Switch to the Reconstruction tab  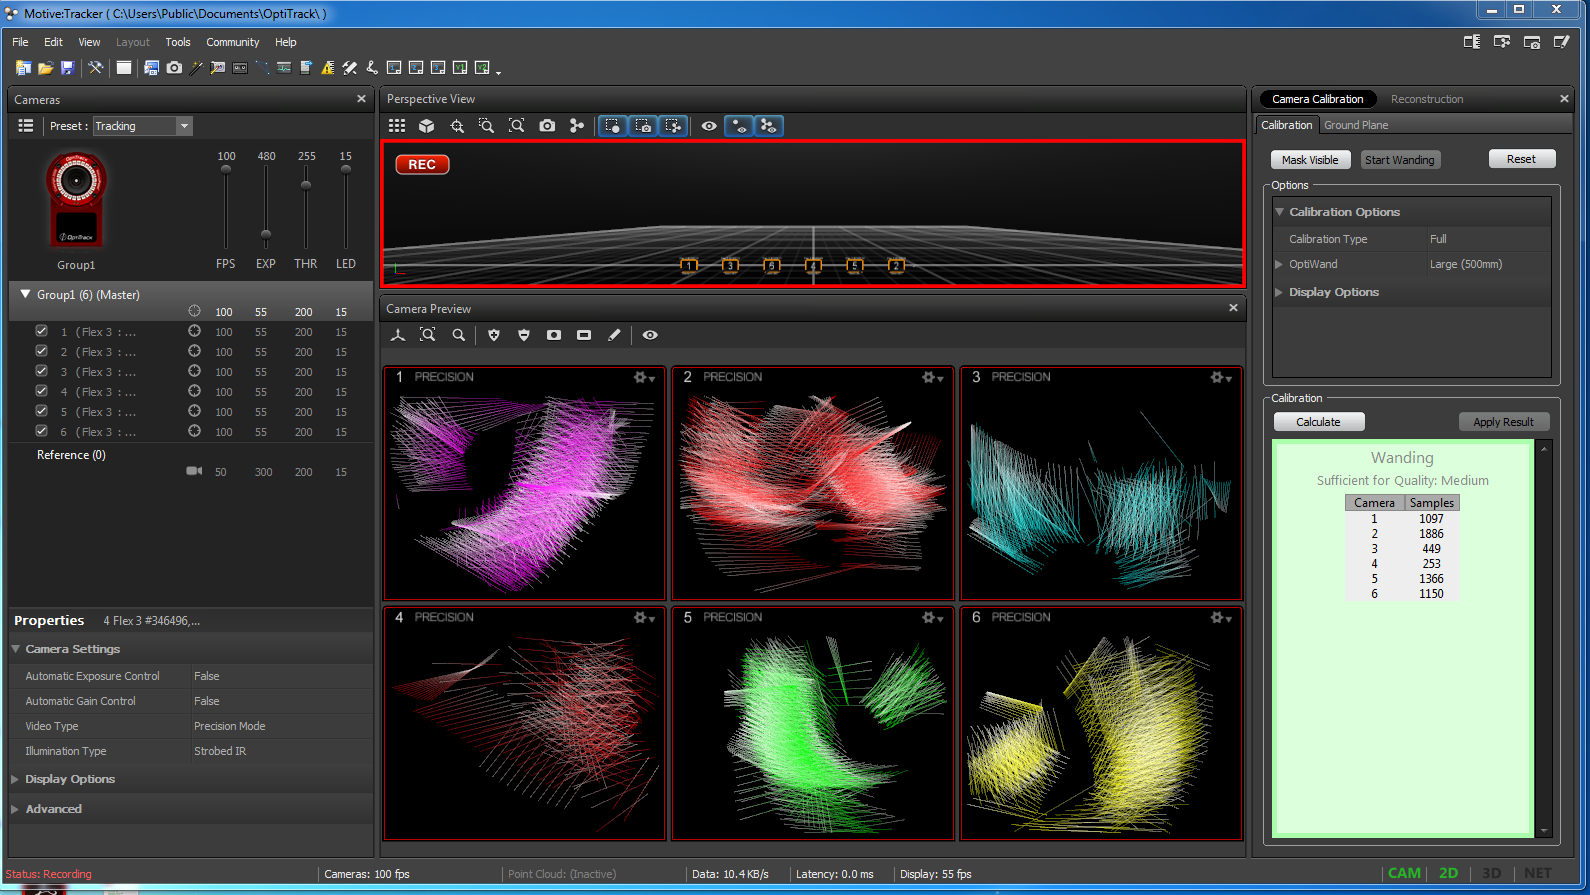coord(1427,99)
